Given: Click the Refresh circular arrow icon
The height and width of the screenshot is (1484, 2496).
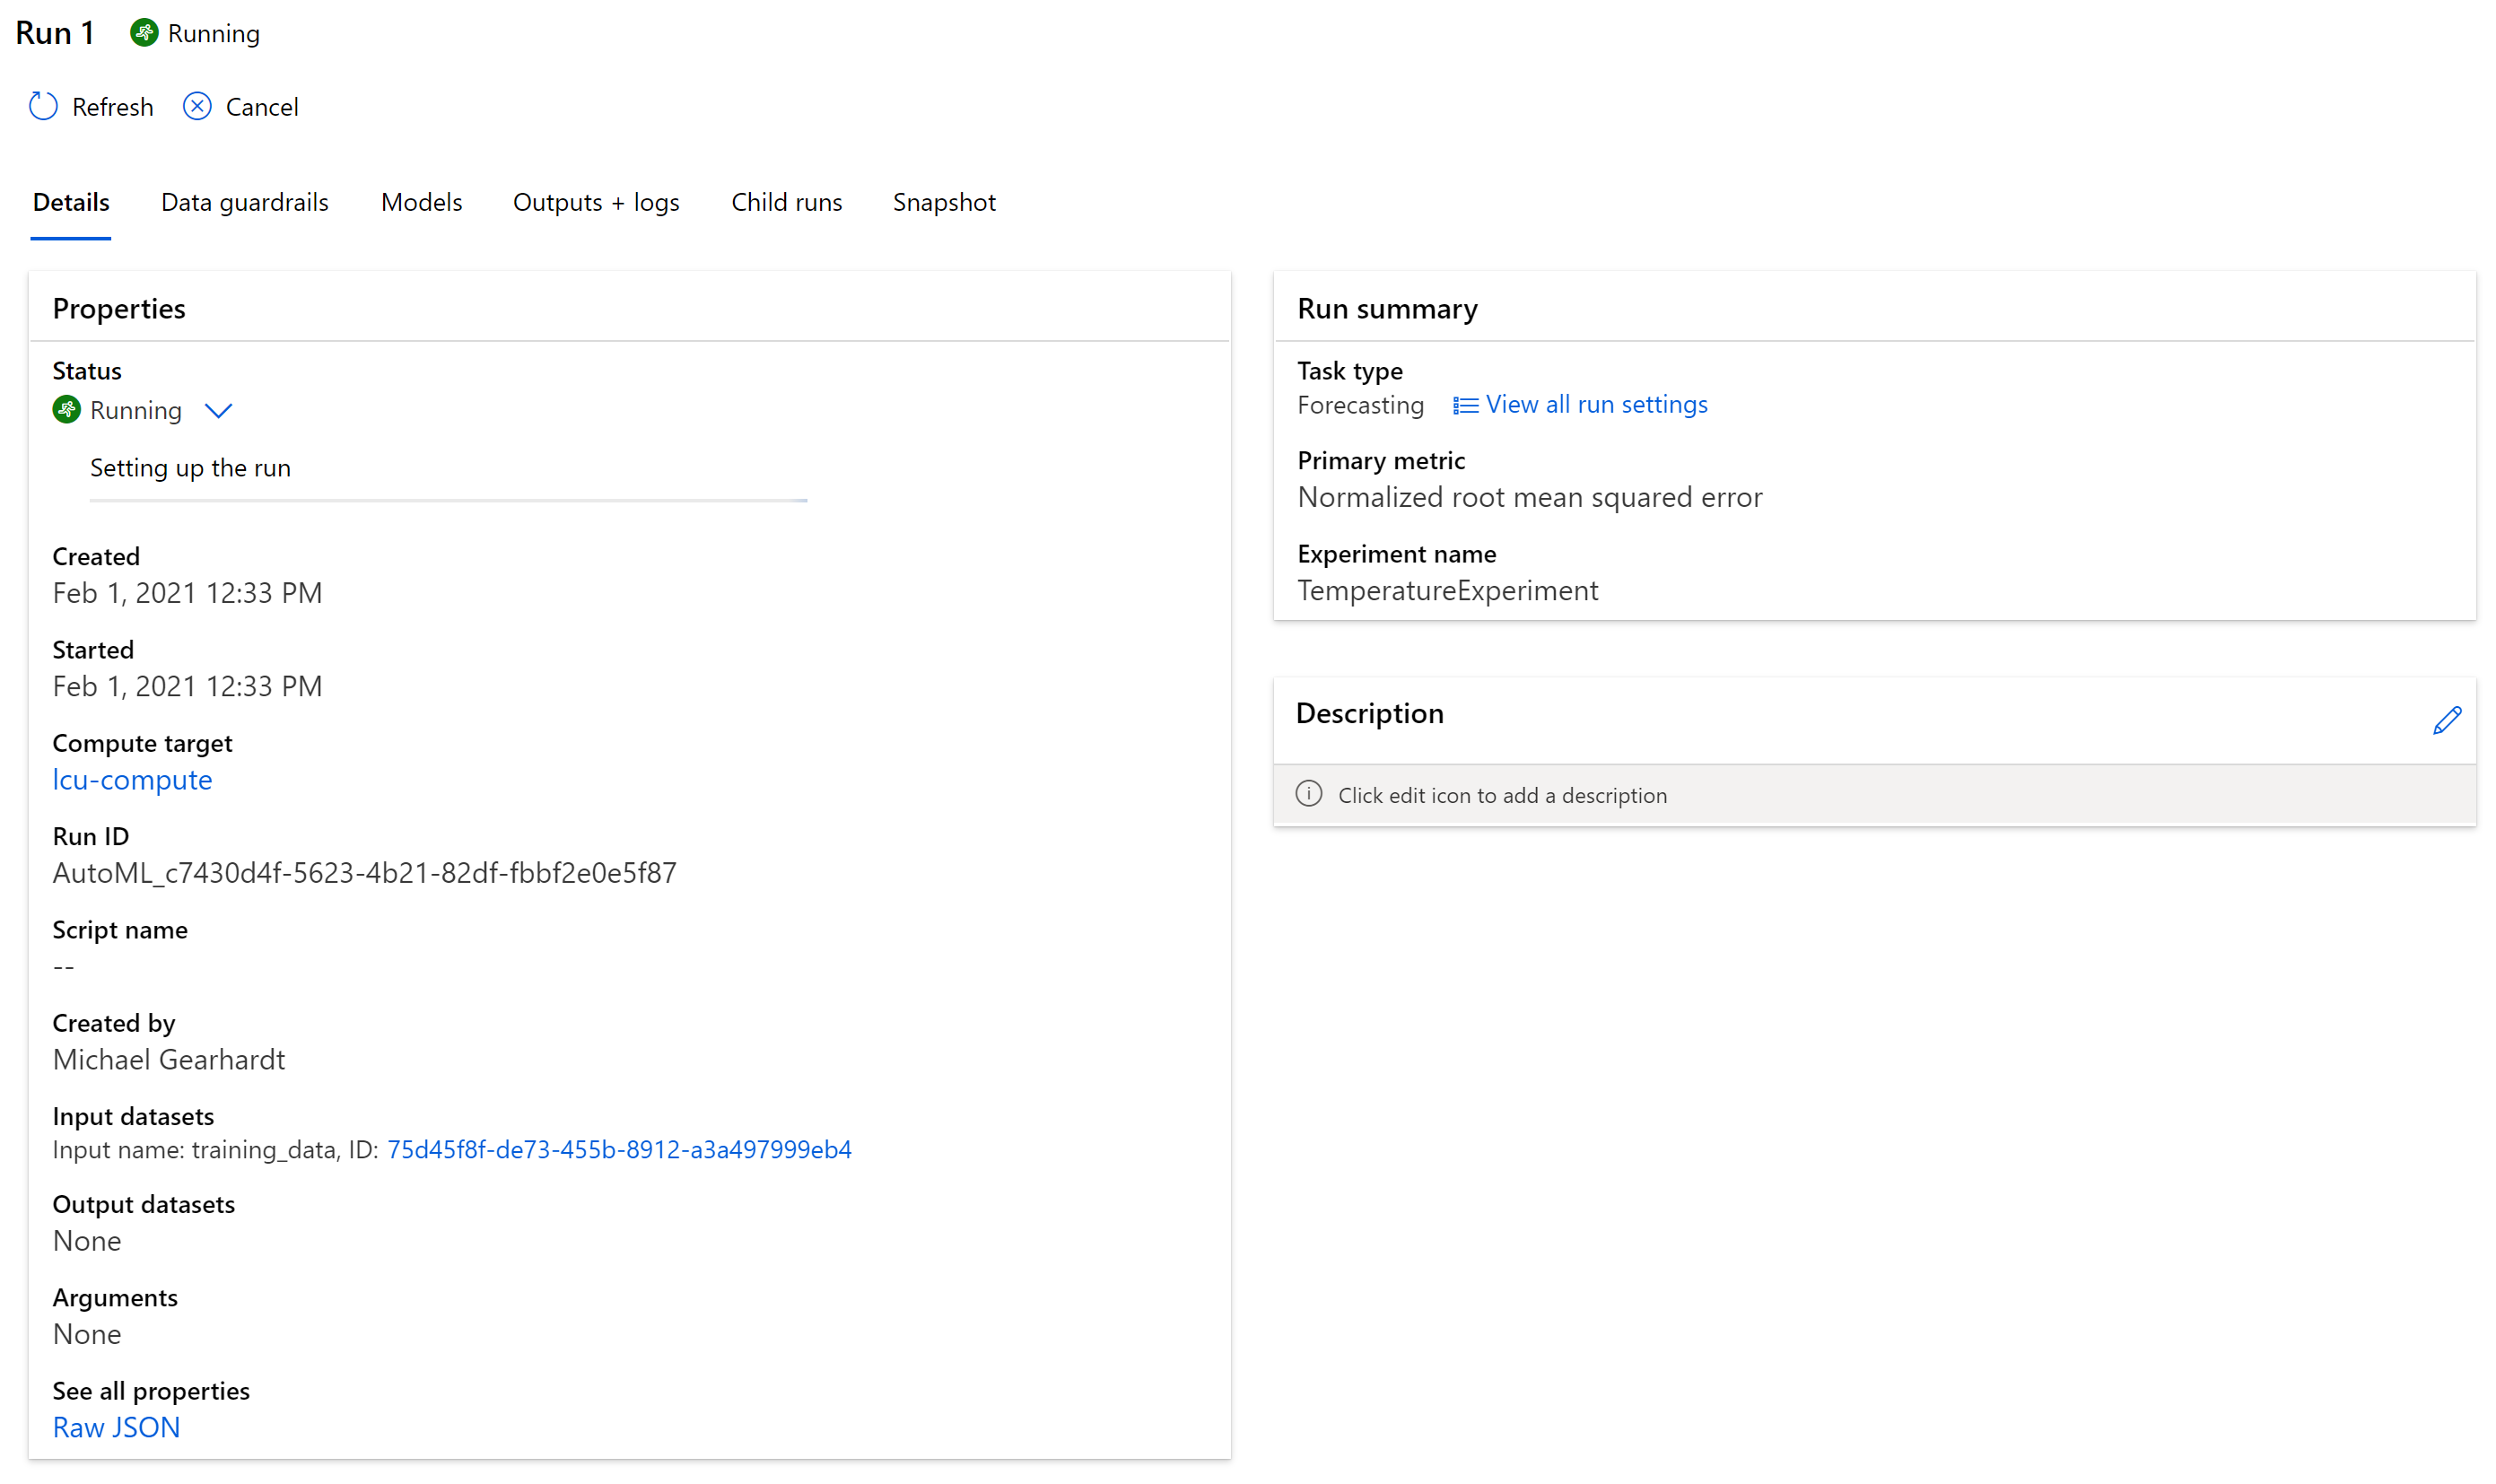Looking at the screenshot, I should point(43,106).
